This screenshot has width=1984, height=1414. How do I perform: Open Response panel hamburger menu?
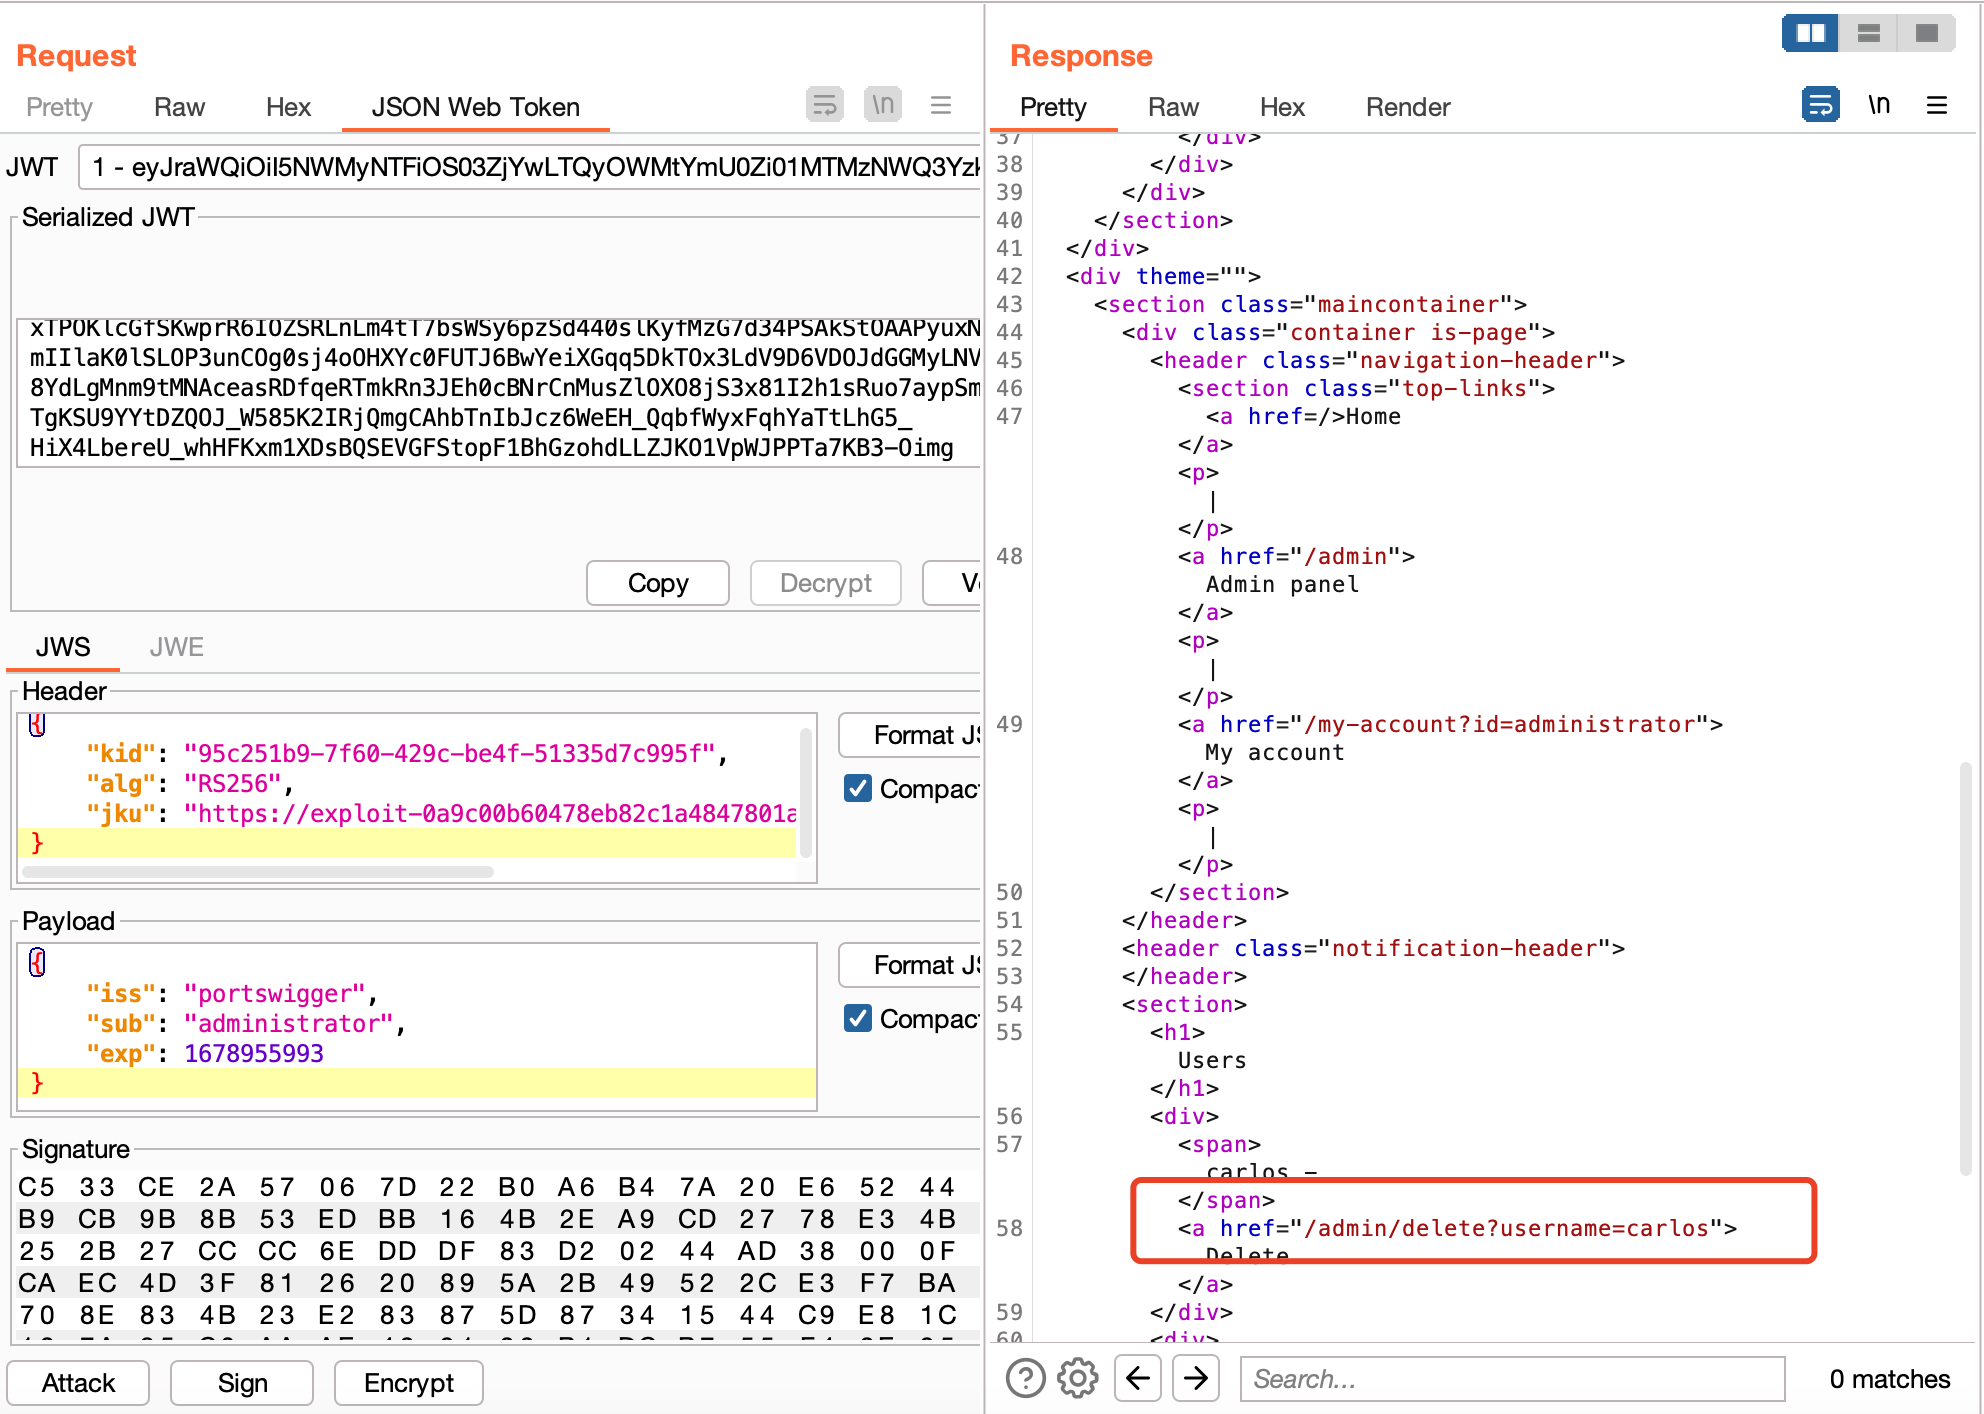1937,105
